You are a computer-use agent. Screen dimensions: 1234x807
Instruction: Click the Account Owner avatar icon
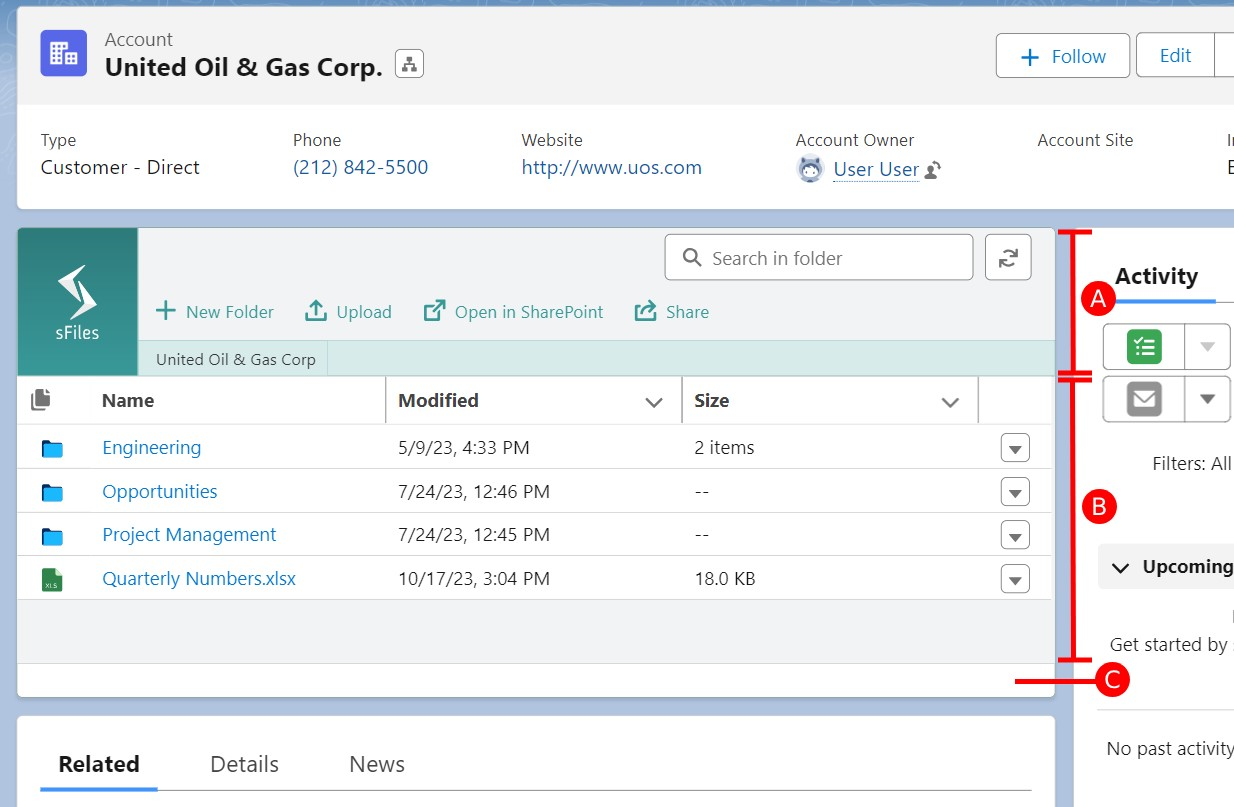click(810, 169)
